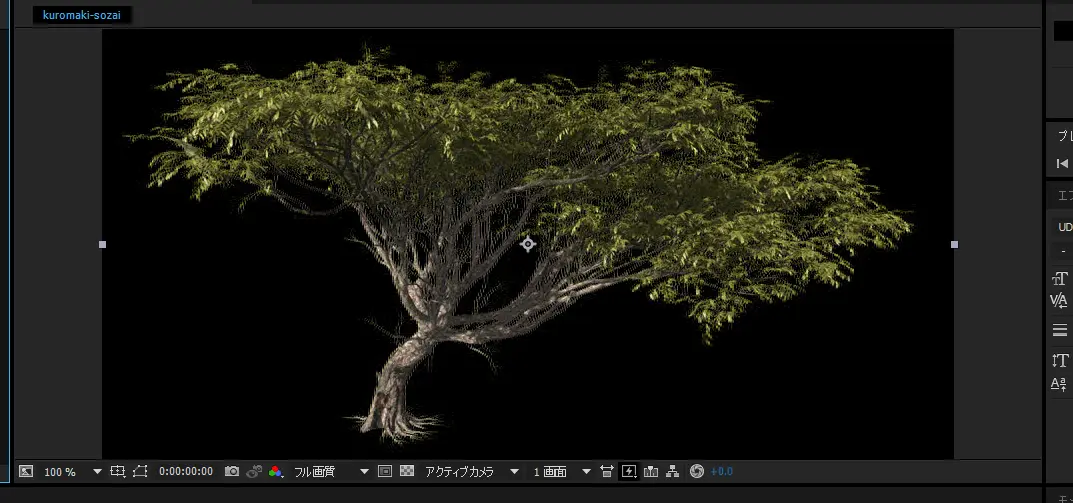Viewport: 1073px width, 503px height.
Task: Click the reset exposure aperture icon
Action: [697, 471]
